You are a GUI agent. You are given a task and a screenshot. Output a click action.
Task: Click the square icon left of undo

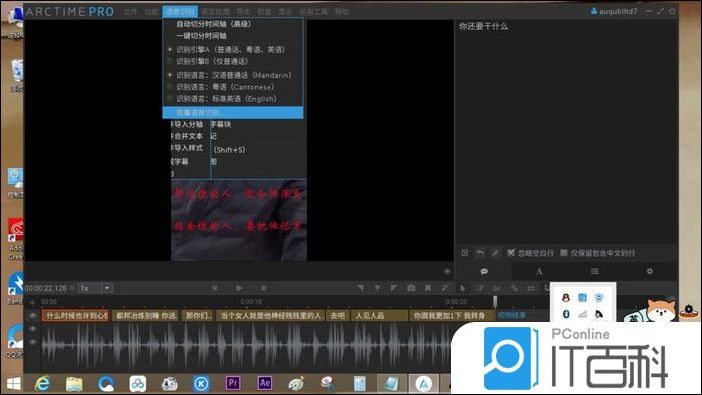coord(465,253)
